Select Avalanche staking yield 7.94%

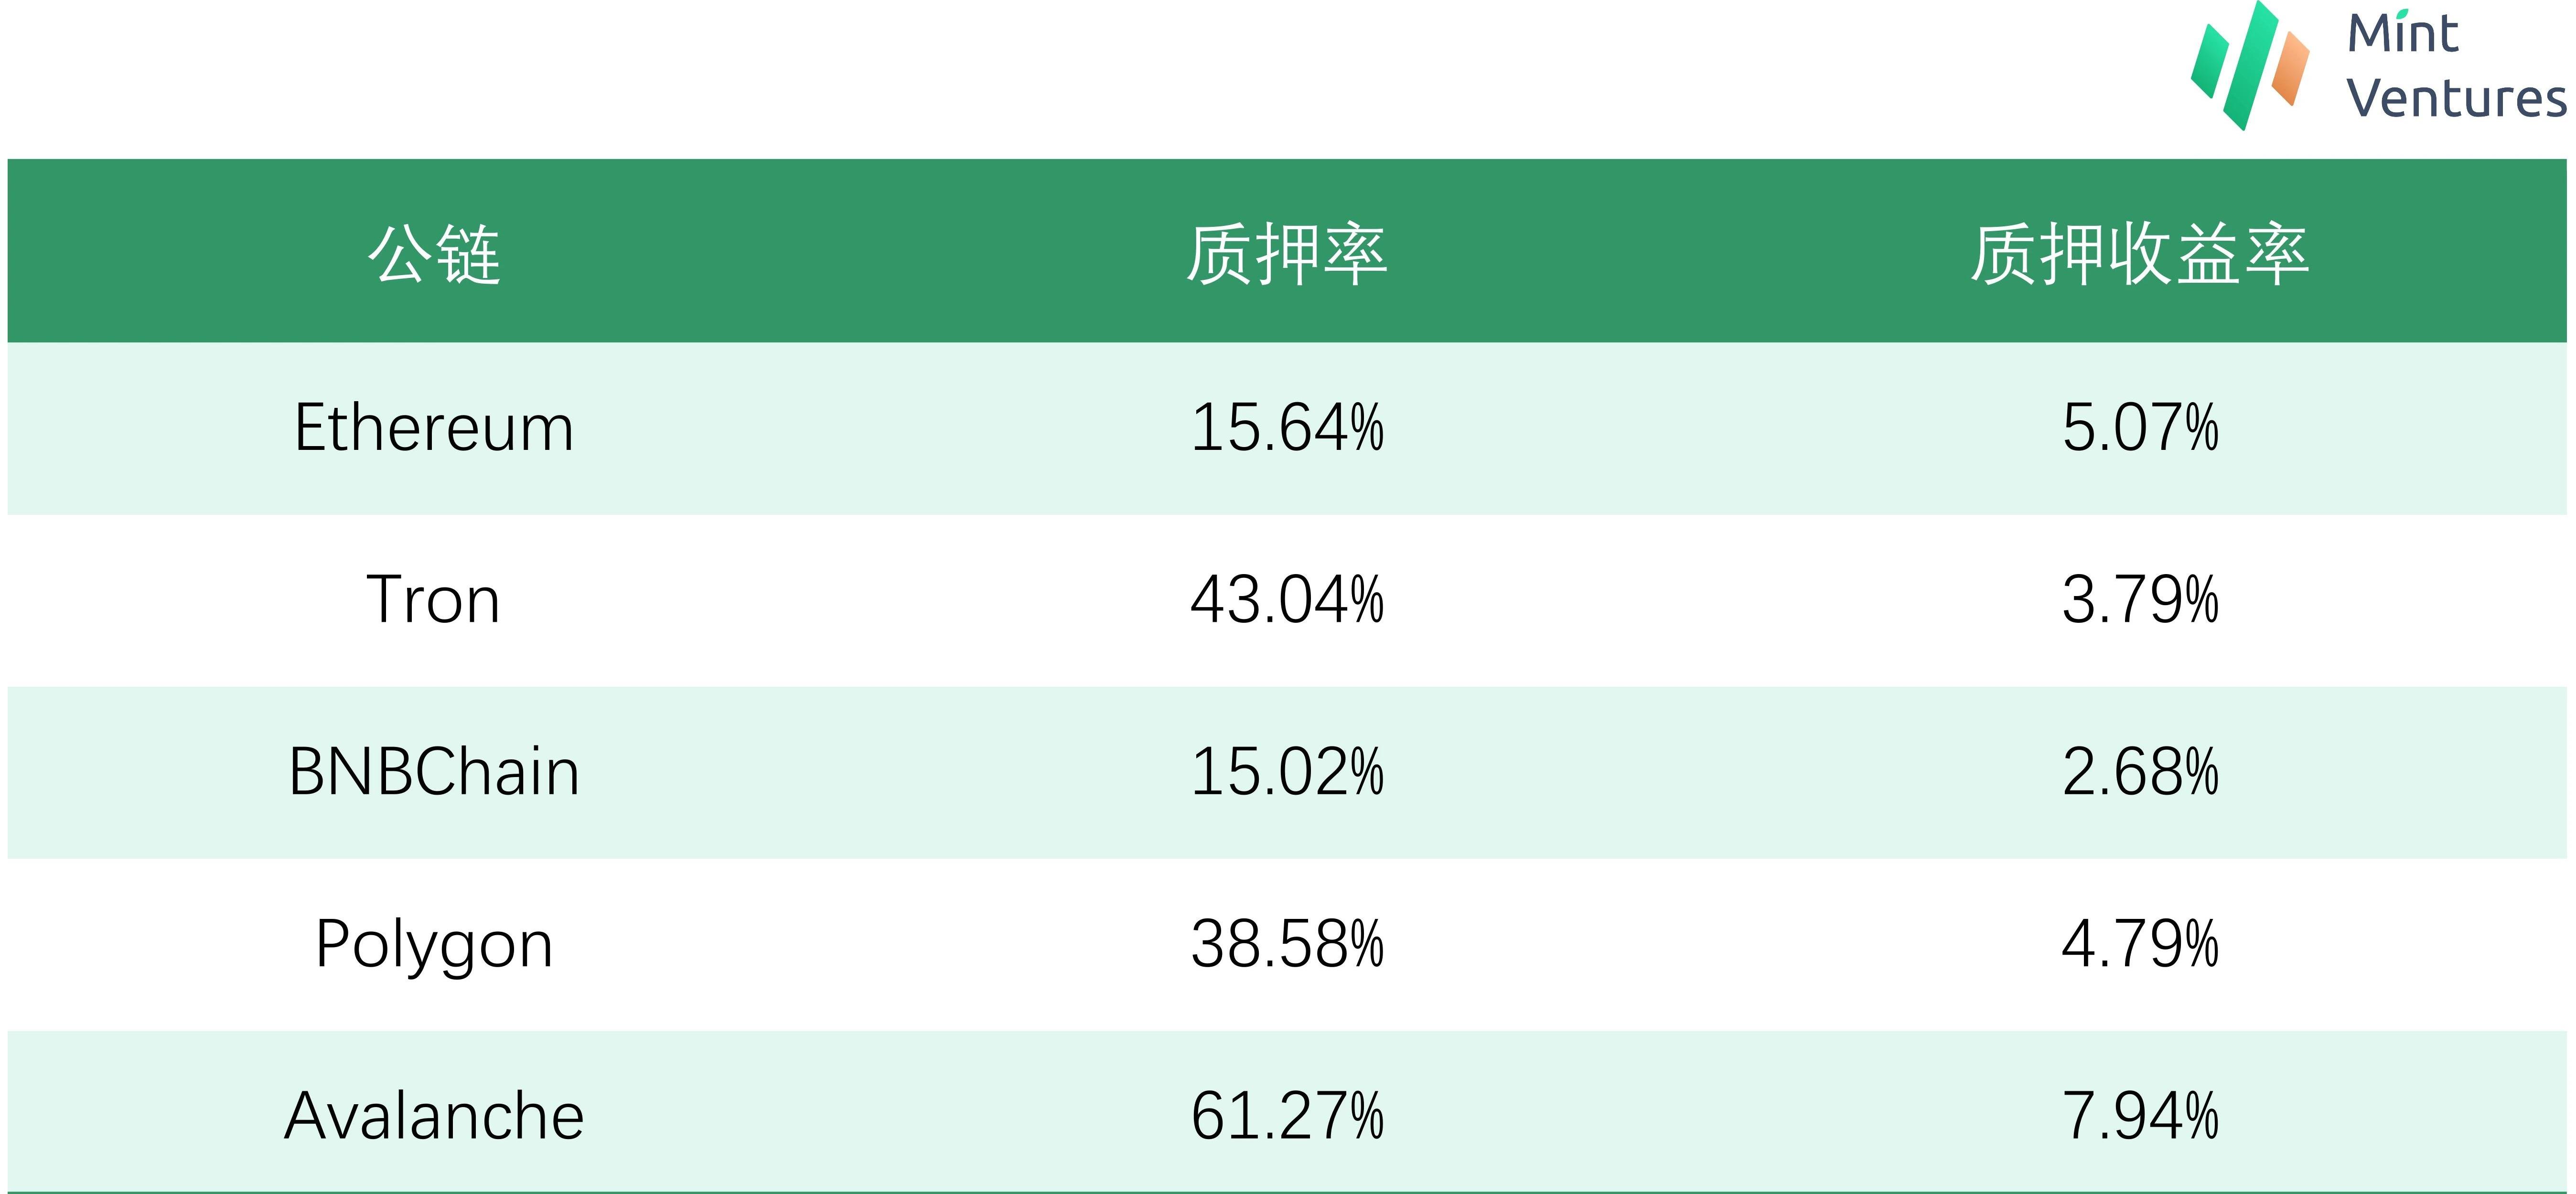2140,1116
